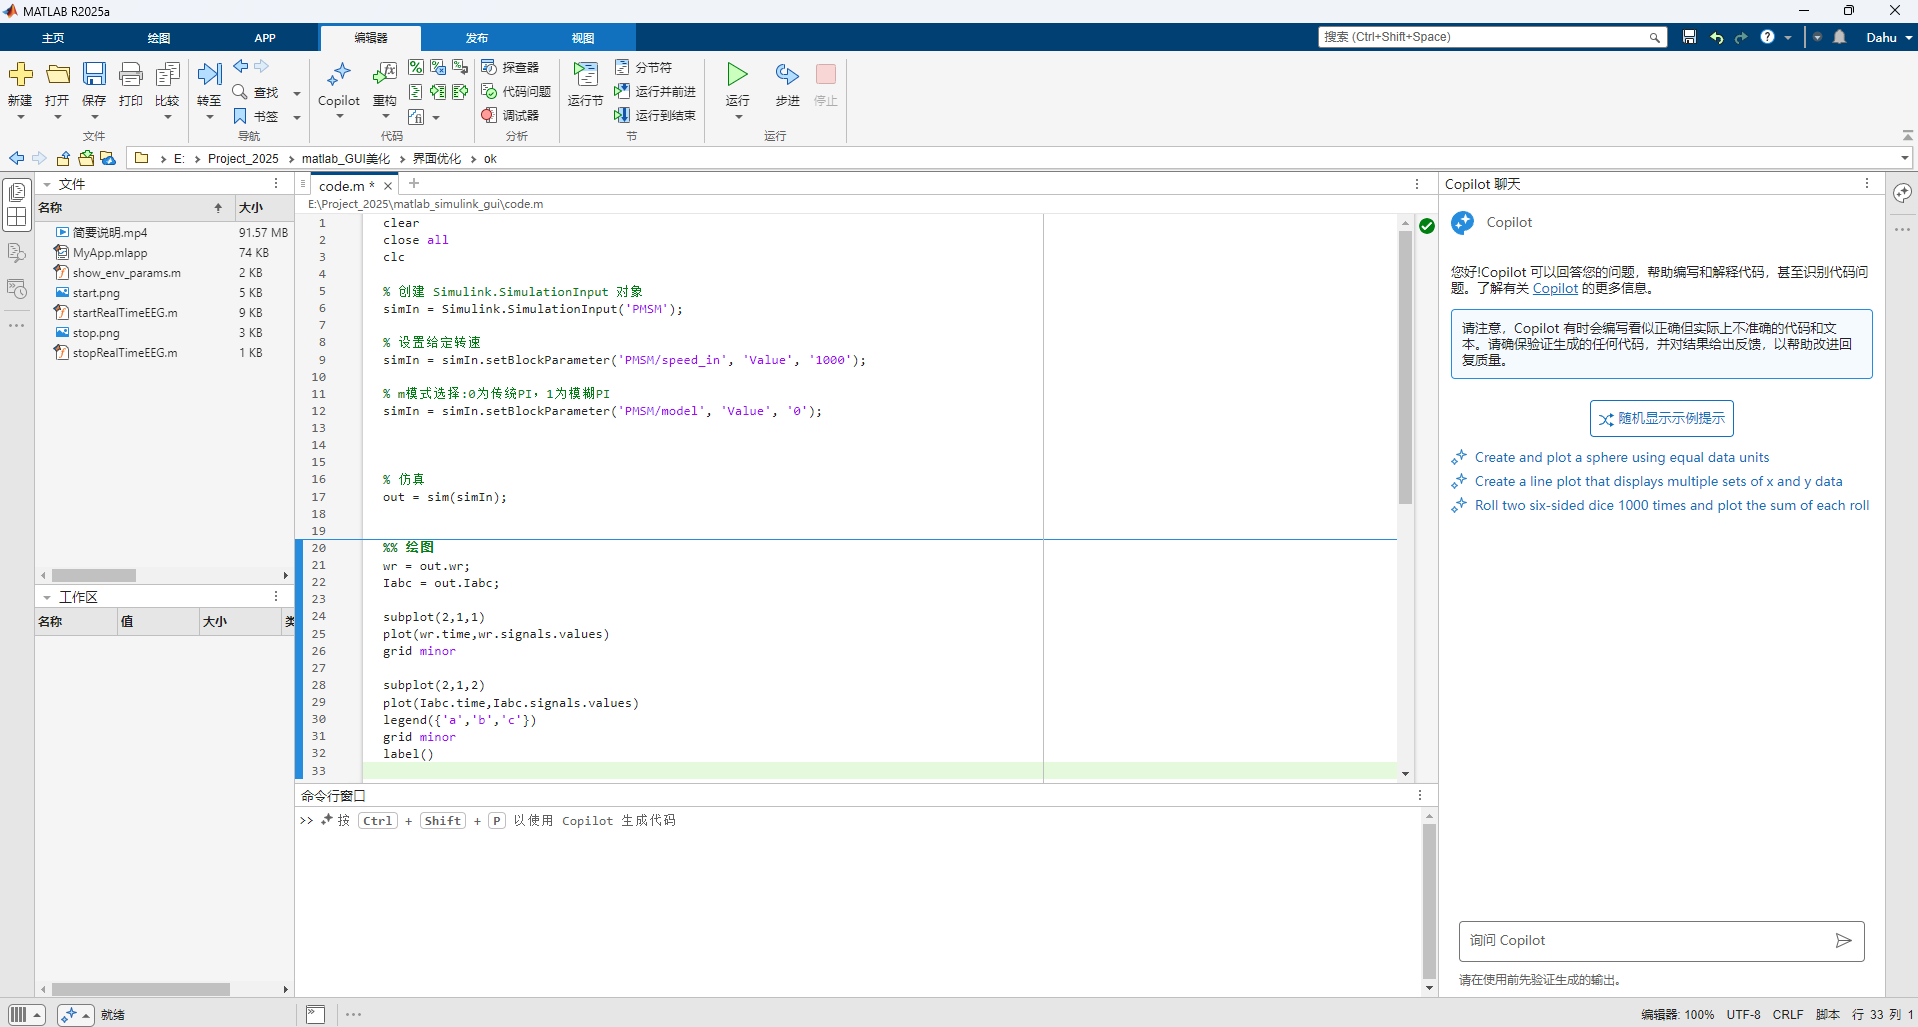Choose the sphere plotting example prompt
This screenshot has width=1918, height=1027.
(1622, 458)
